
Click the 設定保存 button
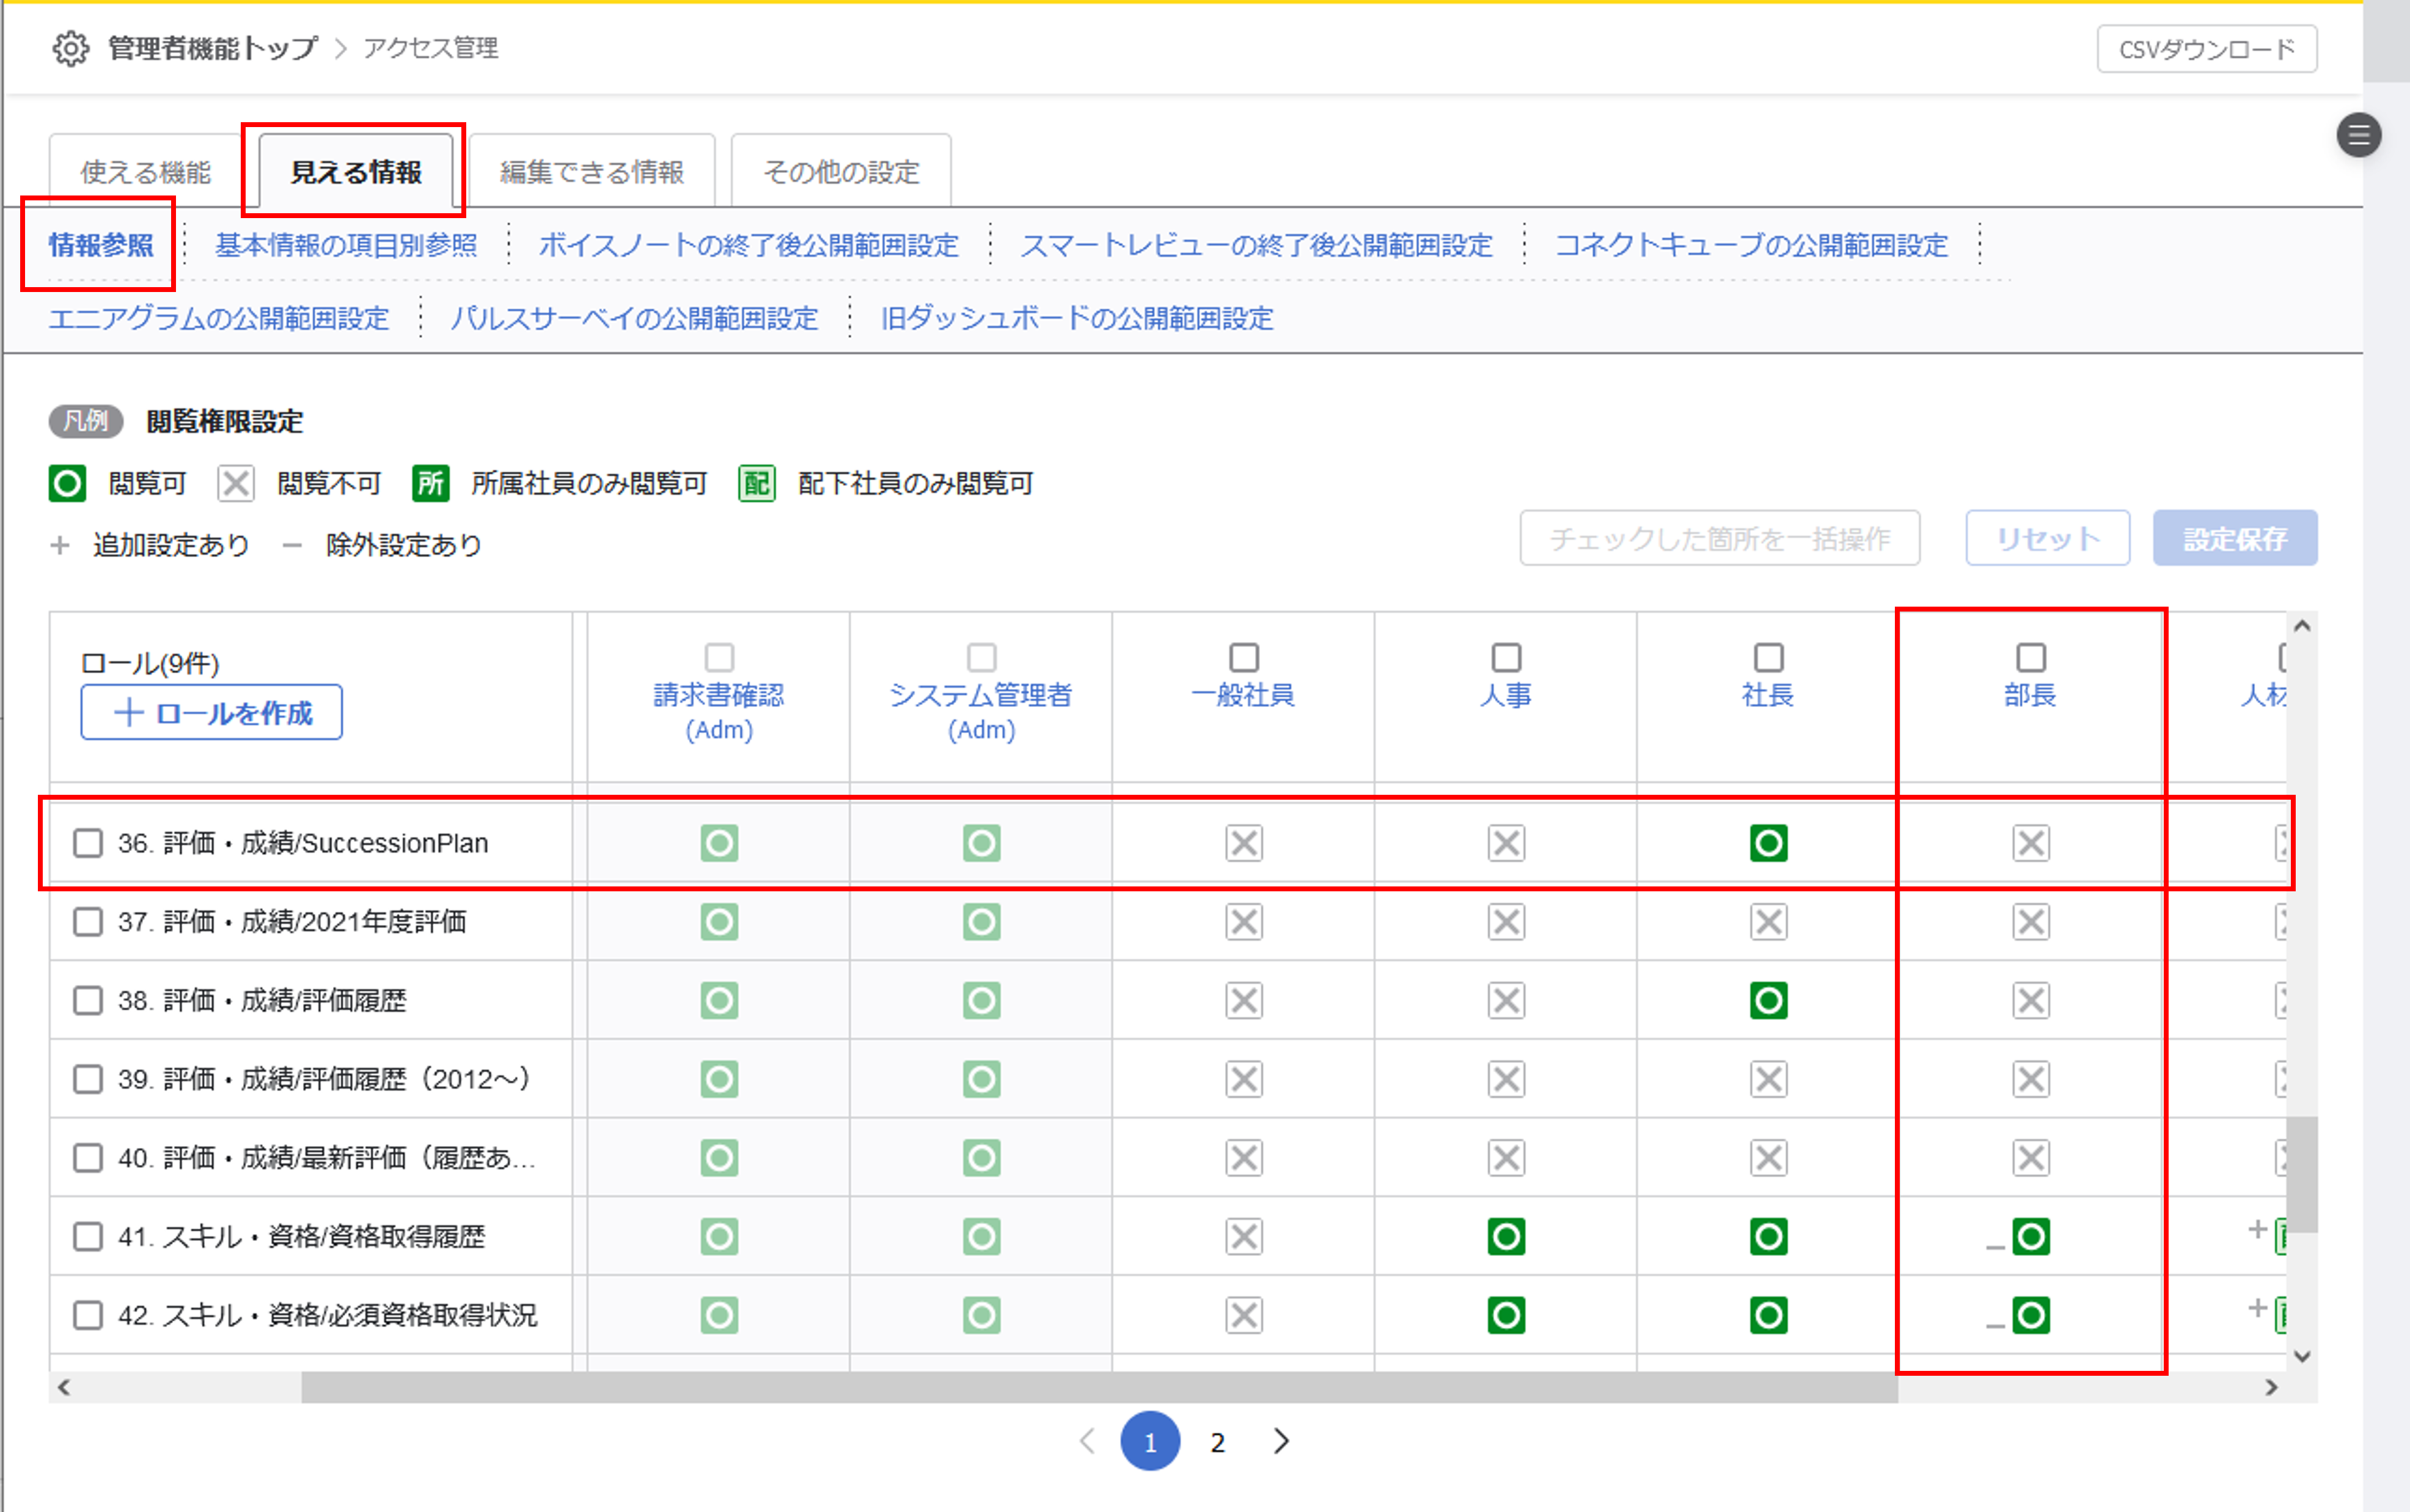pyautogui.click(x=2234, y=539)
